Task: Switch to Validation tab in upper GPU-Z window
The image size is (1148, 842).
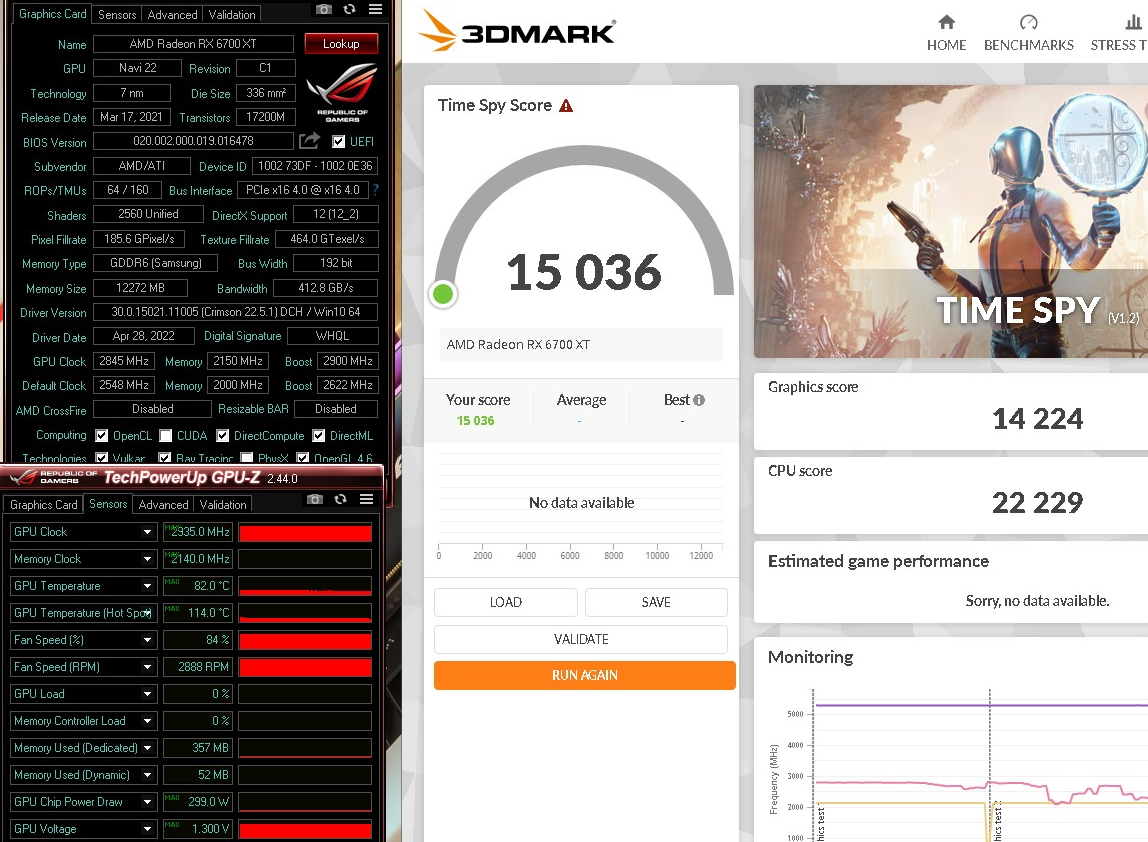Action: click(x=232, y=15)
